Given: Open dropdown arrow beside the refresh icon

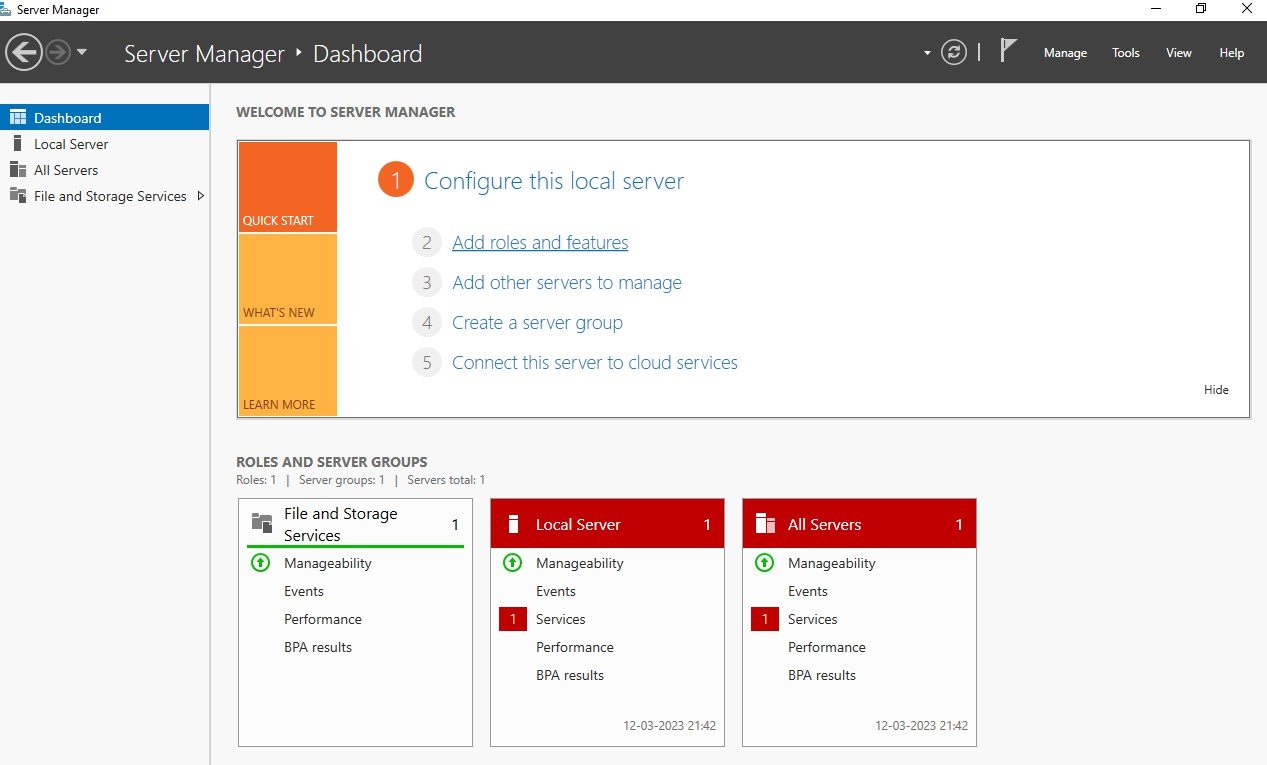Looking at the screenshot, I should [x=927, y=53].
